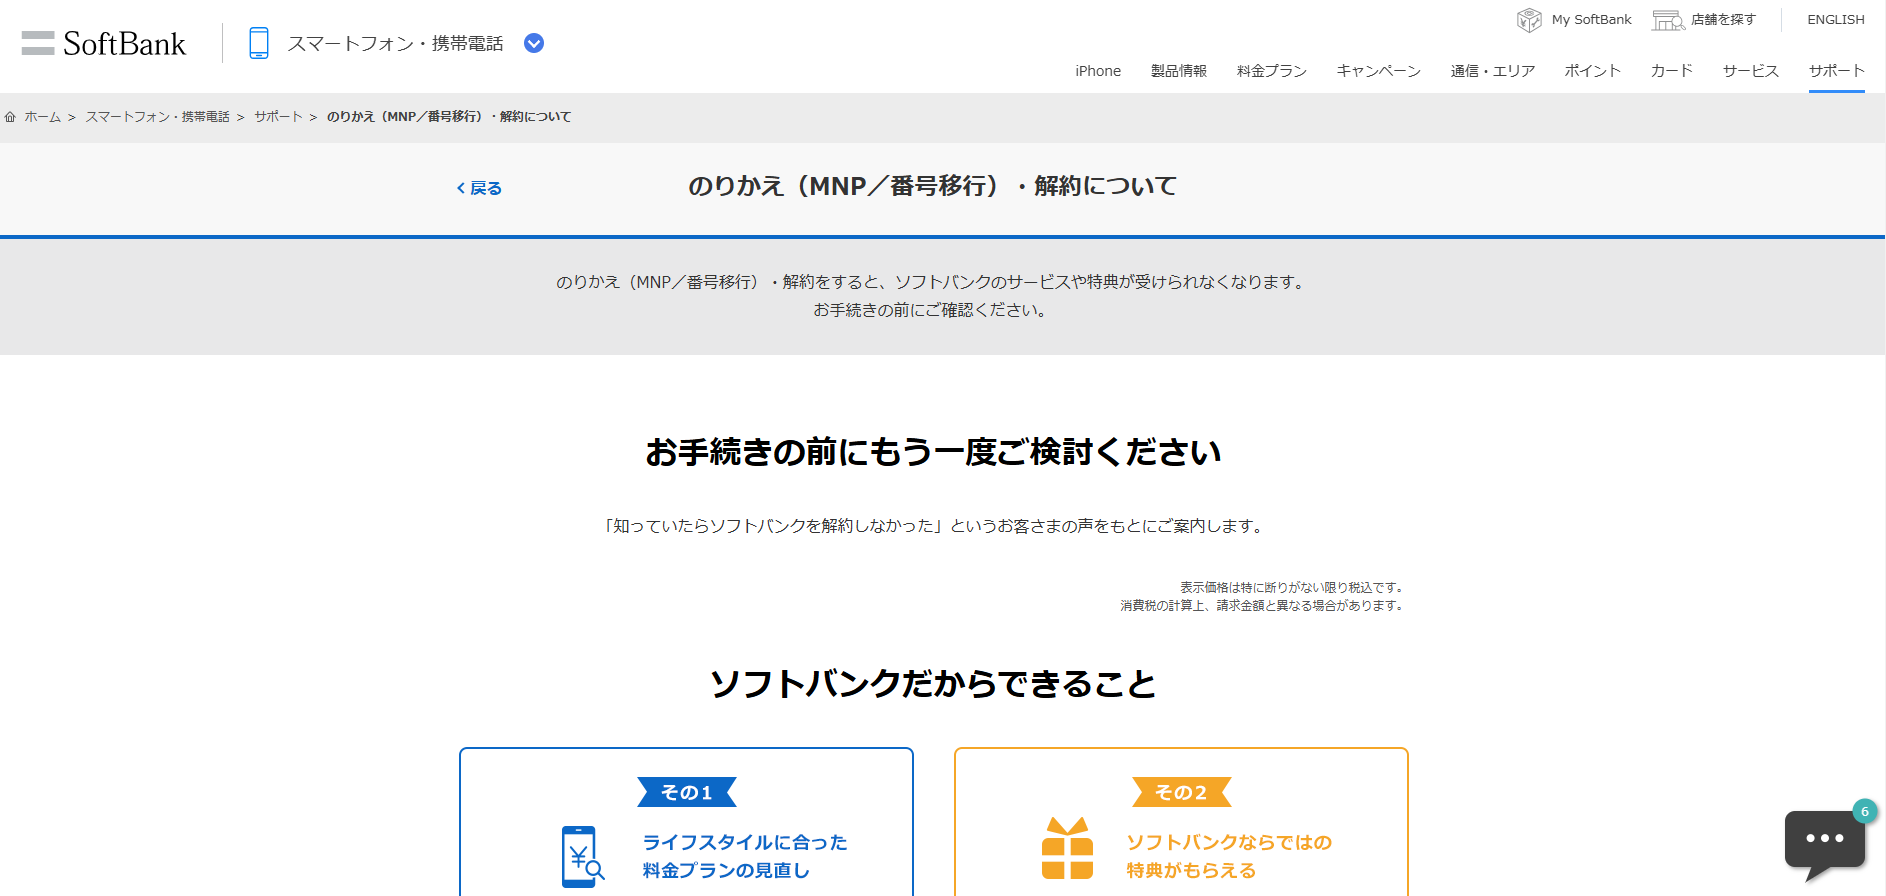Open the 通信・エリア menu

pos(1493,71)
